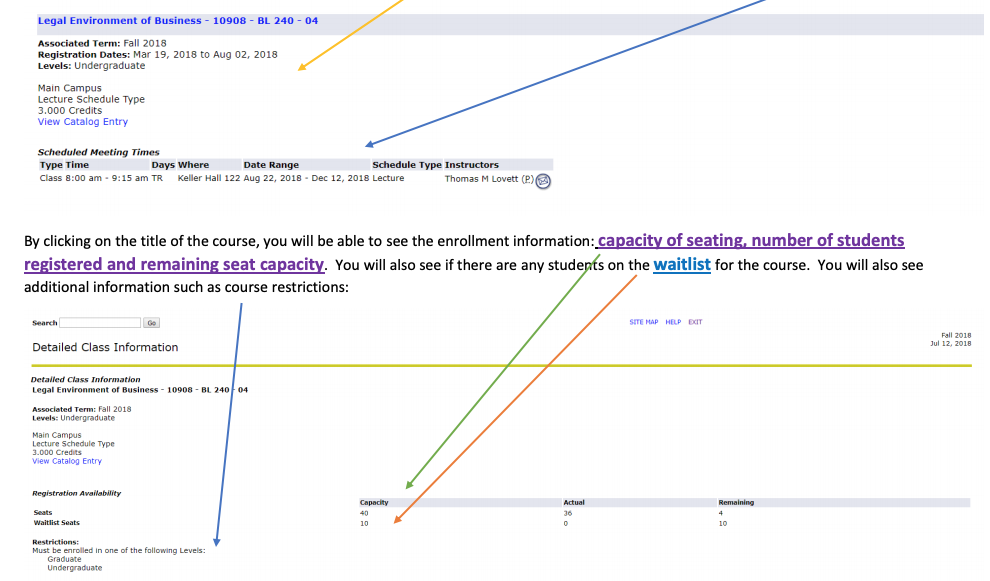Select the Instructors column header in meeting times
Image resolution: width=990 pixels, height=581 pixels.
pos(472,165)
